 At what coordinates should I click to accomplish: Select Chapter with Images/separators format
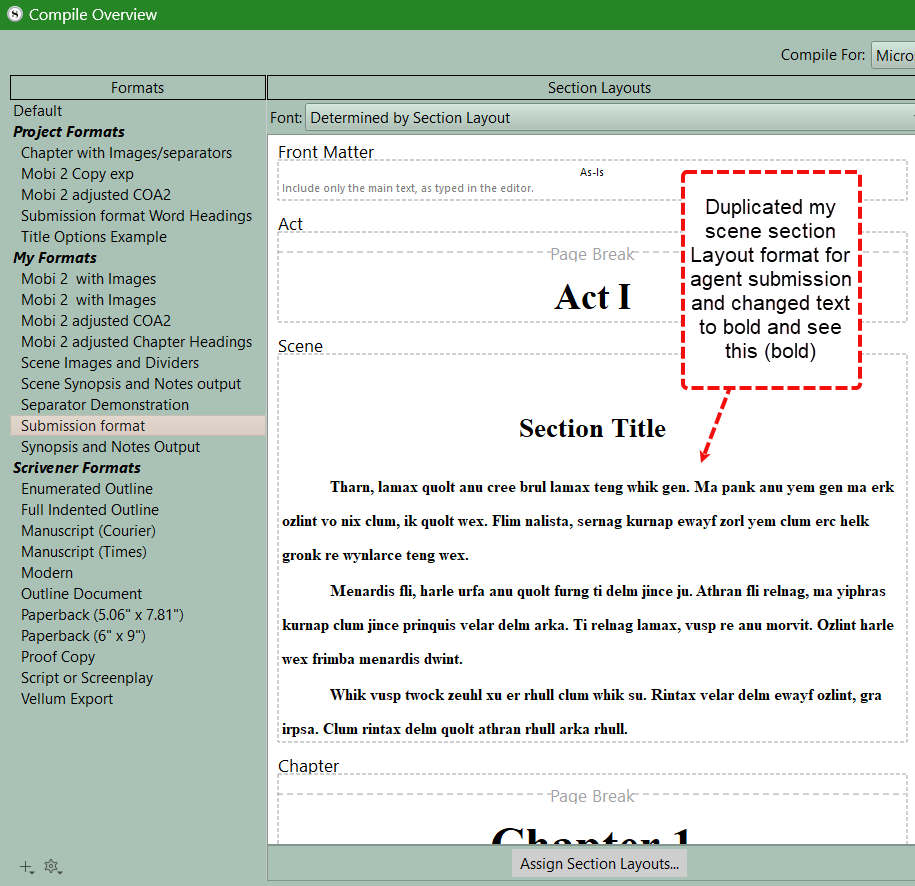point(126,153)
